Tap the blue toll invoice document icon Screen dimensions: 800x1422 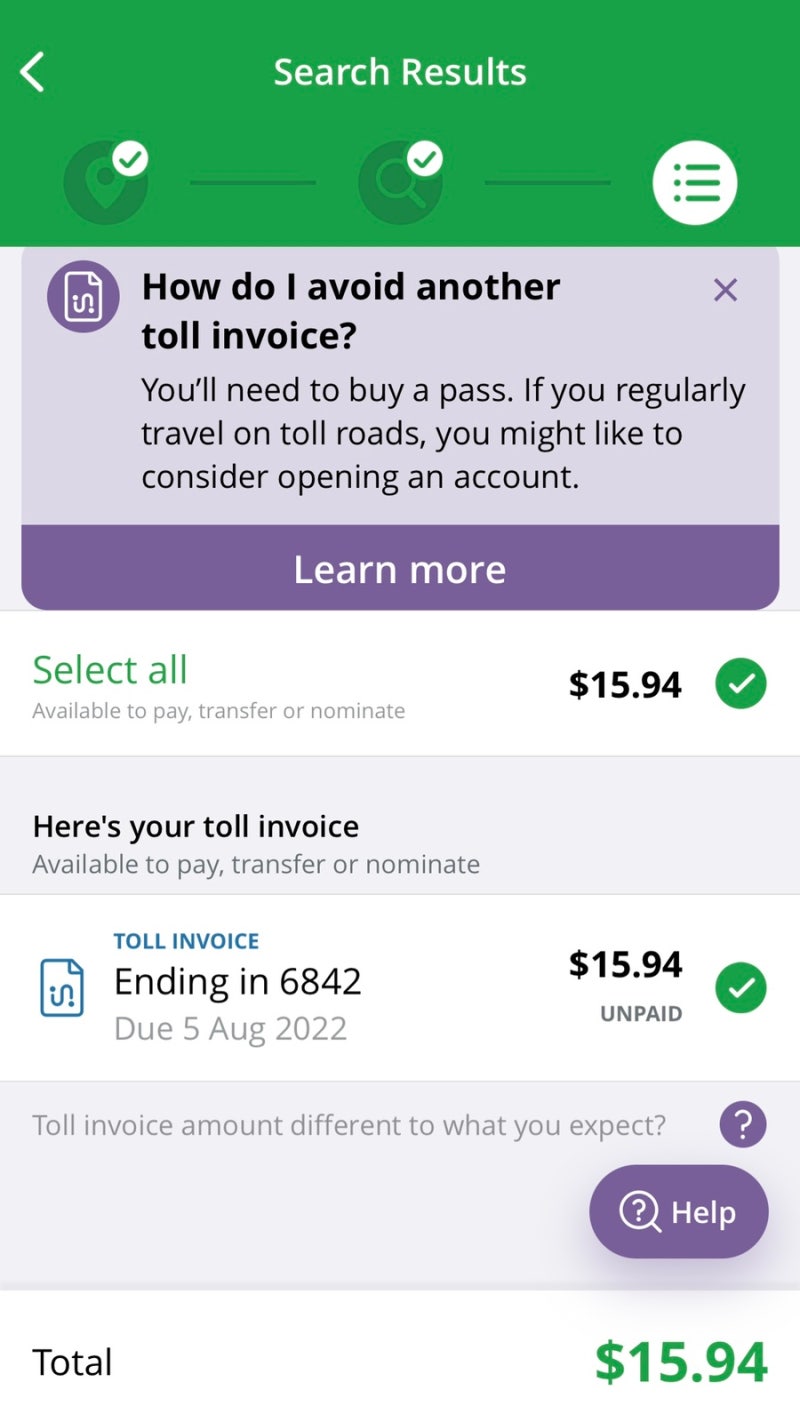[62, 988]
